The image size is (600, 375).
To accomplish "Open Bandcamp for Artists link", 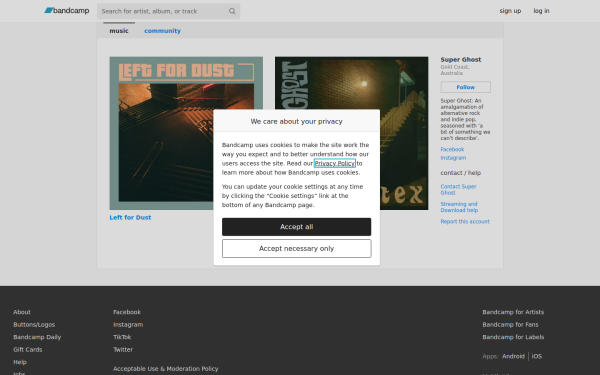I will [513, 312].
